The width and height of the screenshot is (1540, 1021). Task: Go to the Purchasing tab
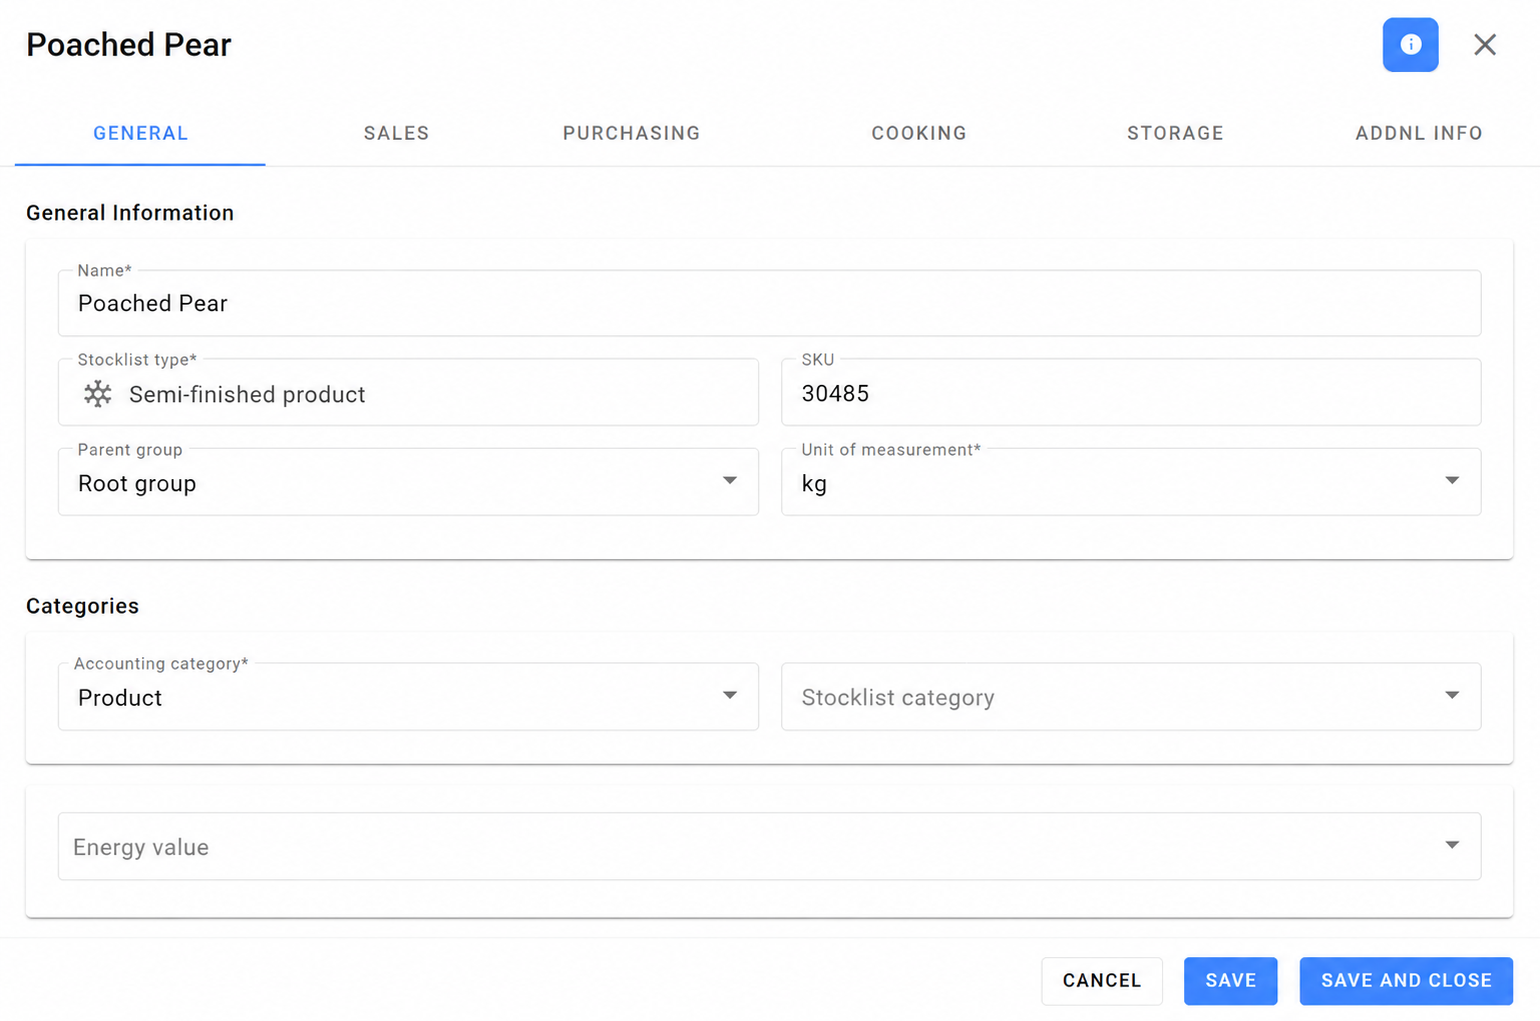coord(631,133)
